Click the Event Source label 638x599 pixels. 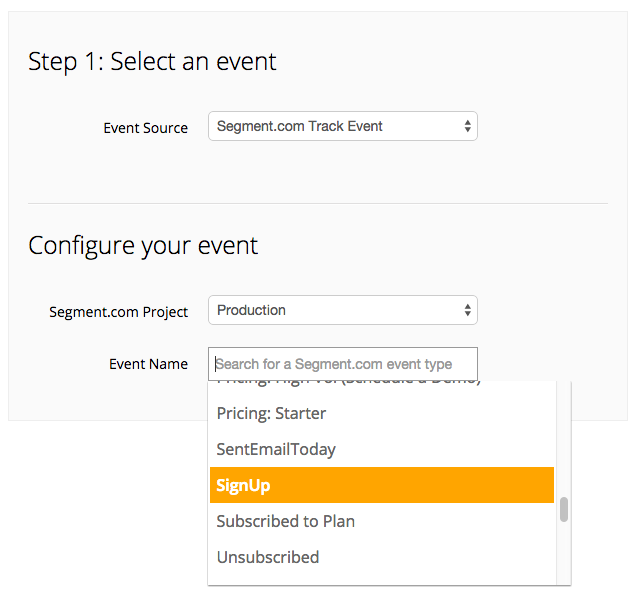coord(146,128)
